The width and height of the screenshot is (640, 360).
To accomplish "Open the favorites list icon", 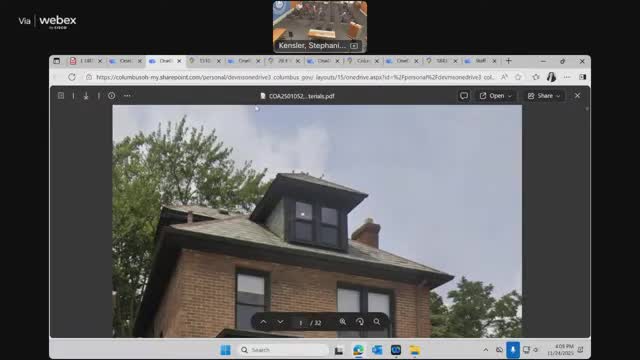I will coord(536,77).
